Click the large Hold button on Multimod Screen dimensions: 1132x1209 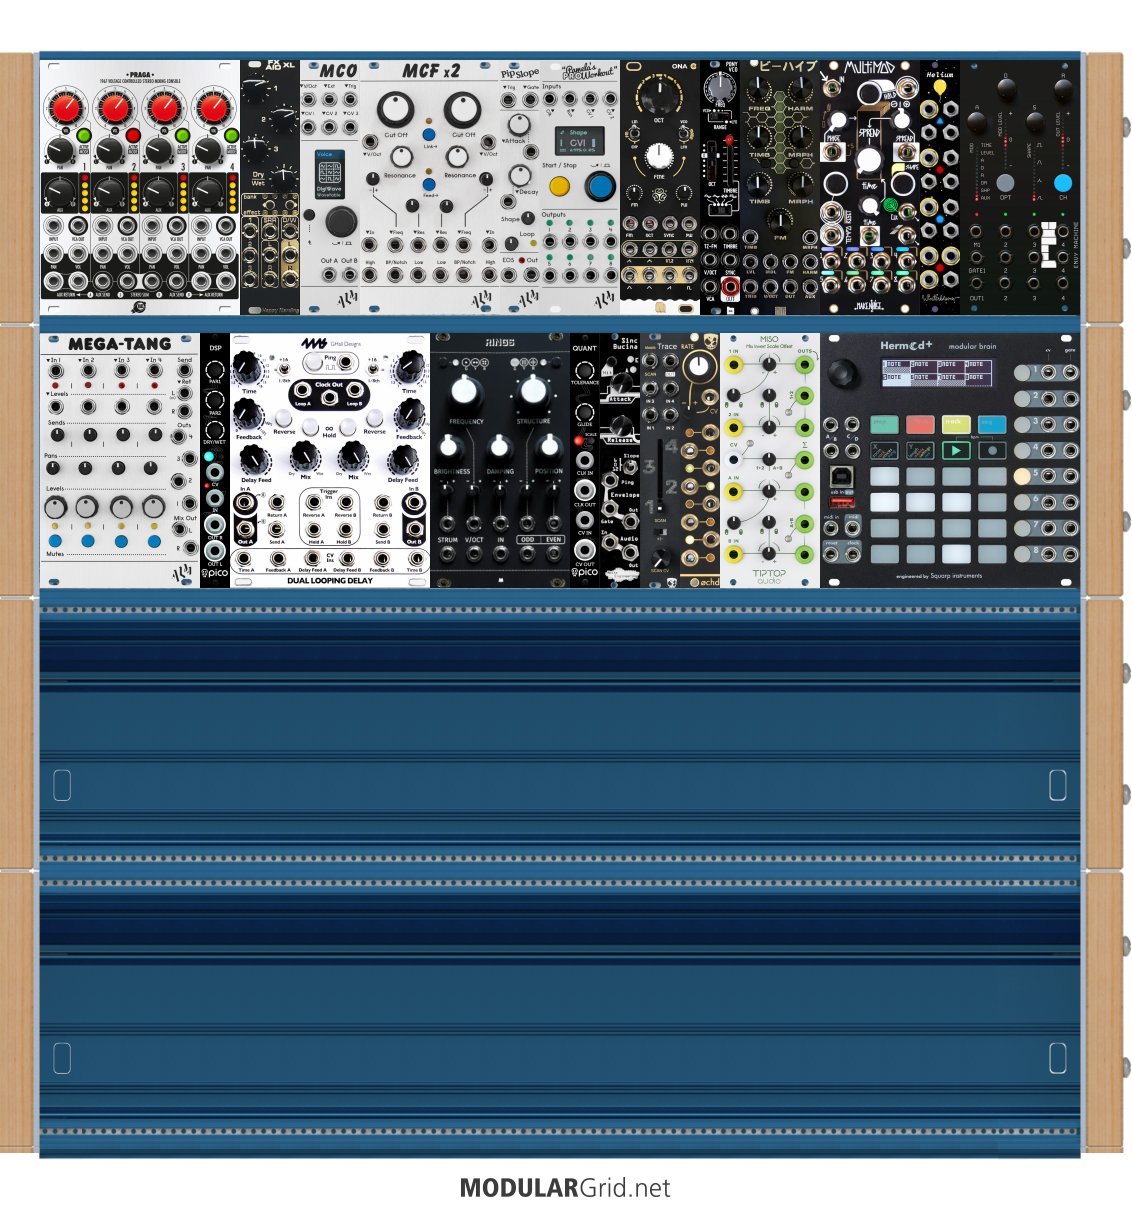click(869, 95)
